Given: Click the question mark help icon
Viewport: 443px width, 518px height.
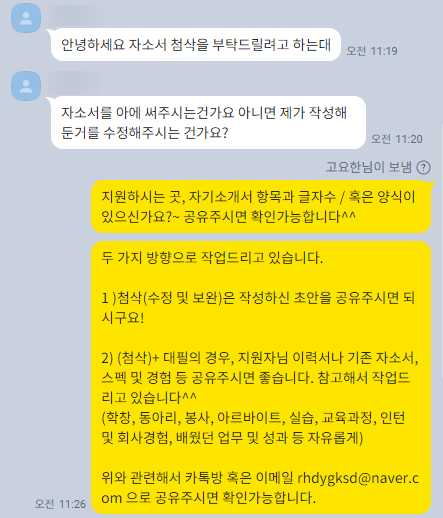Looking at the screenshot, I should tap(423, 167).
